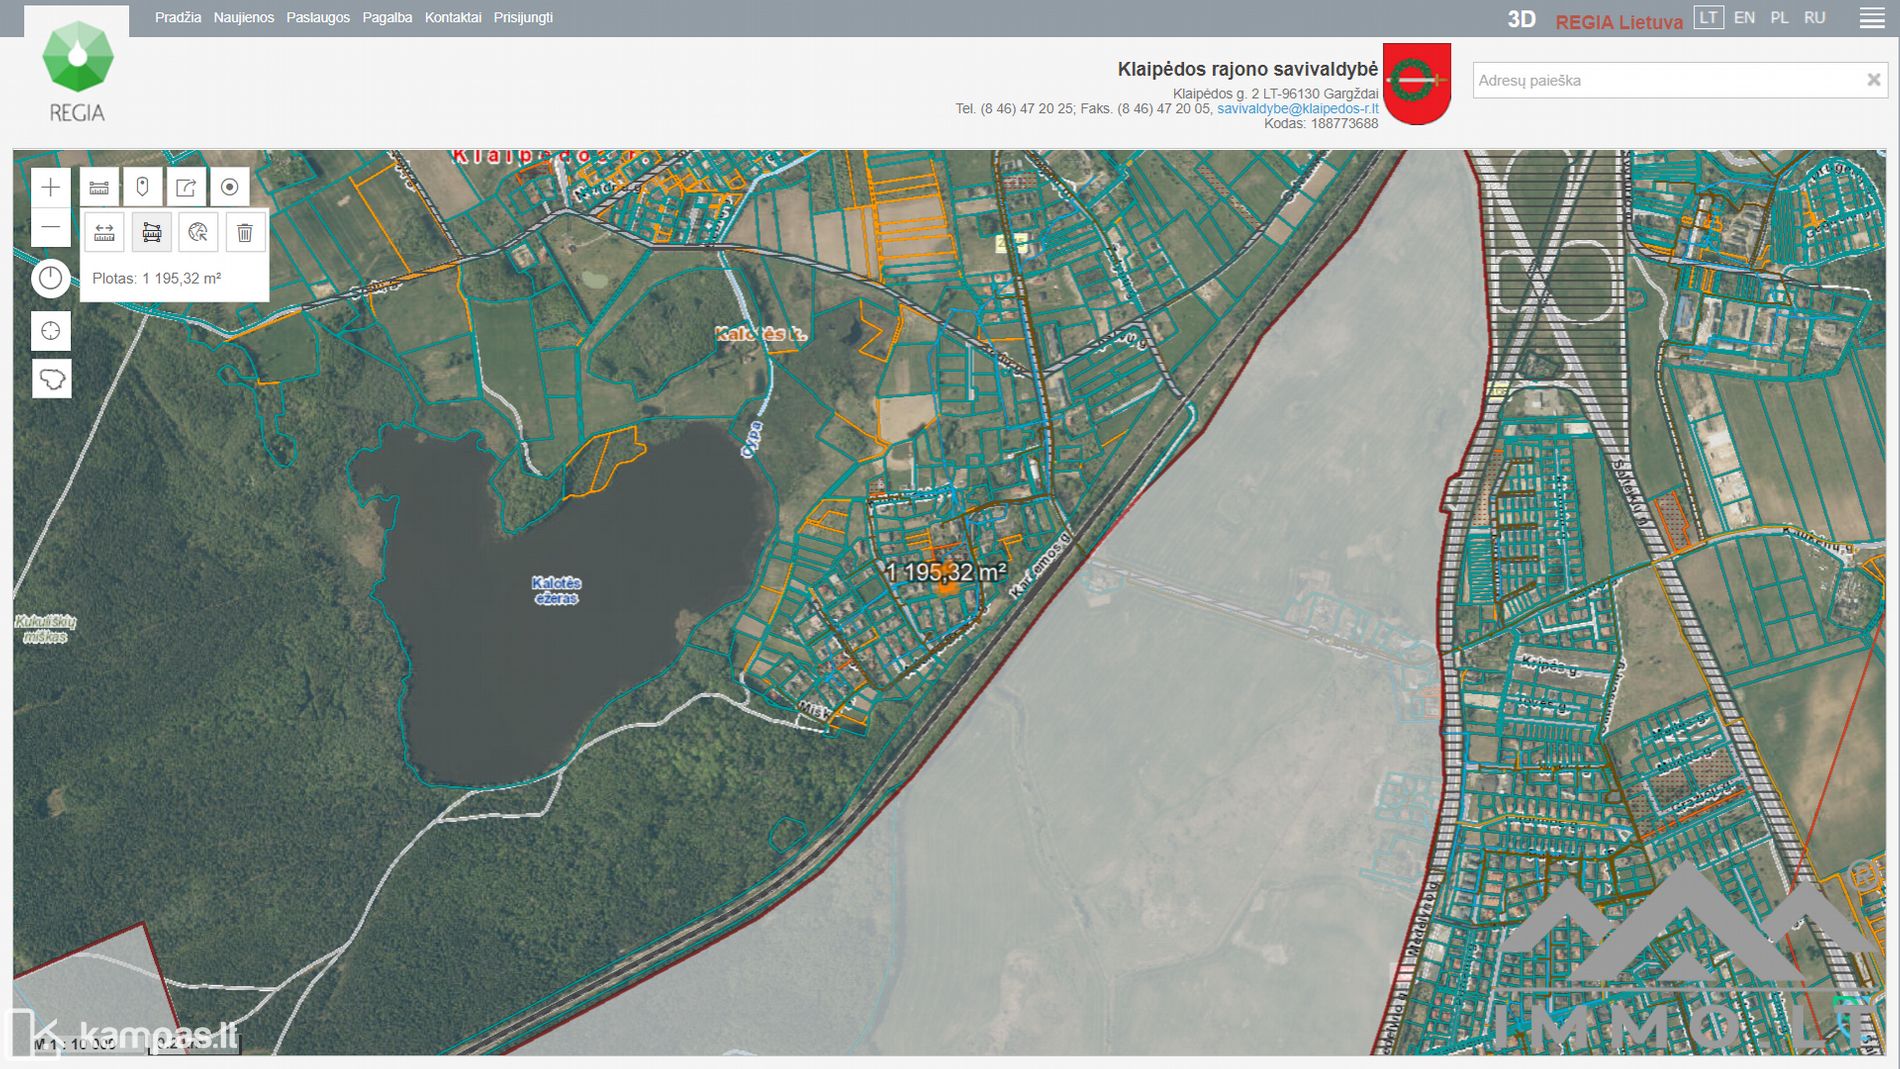
Task: Open the Paslaugos menu item
Action: [318, 18]
